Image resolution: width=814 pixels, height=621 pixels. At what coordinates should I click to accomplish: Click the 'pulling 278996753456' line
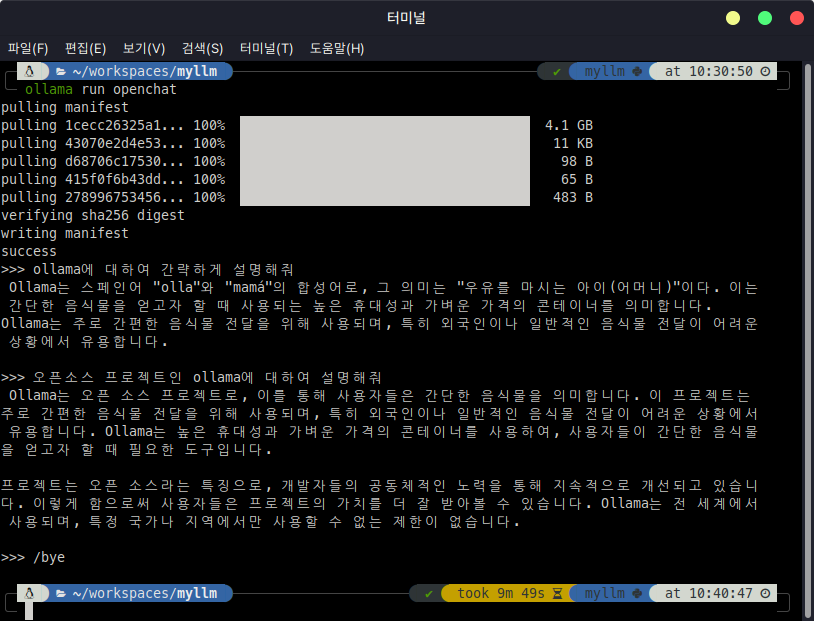point(113,197)
